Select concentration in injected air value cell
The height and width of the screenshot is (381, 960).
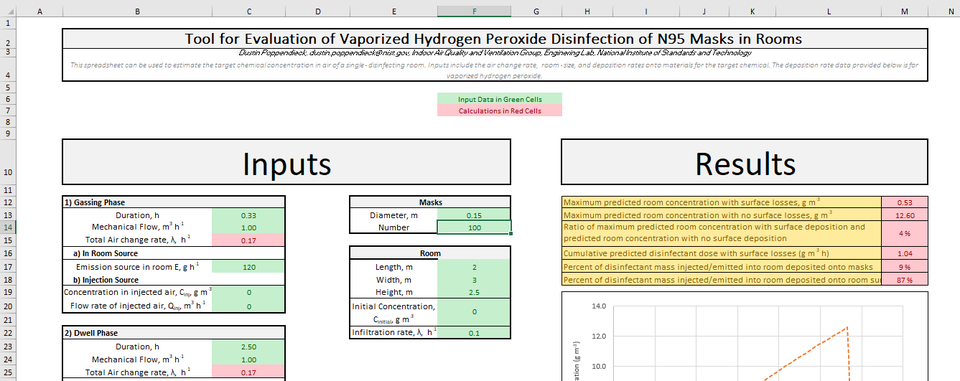(248, 293)
